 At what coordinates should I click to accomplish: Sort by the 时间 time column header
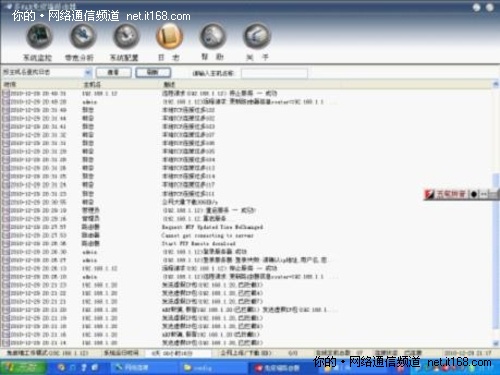[42, 84]
